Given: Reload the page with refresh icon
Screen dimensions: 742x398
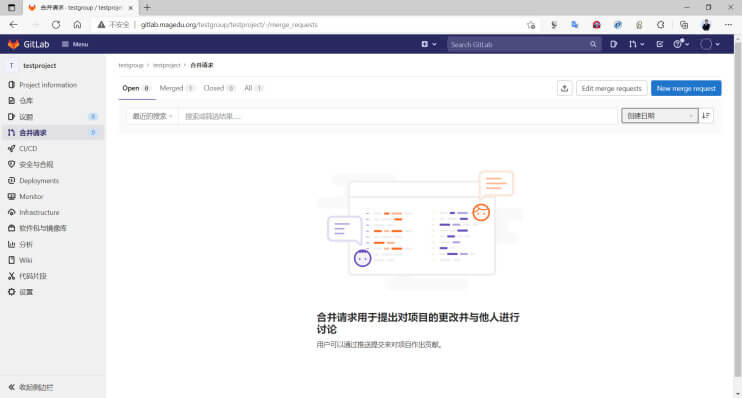Looking at the screenshot, I should (x=56, y=25).
